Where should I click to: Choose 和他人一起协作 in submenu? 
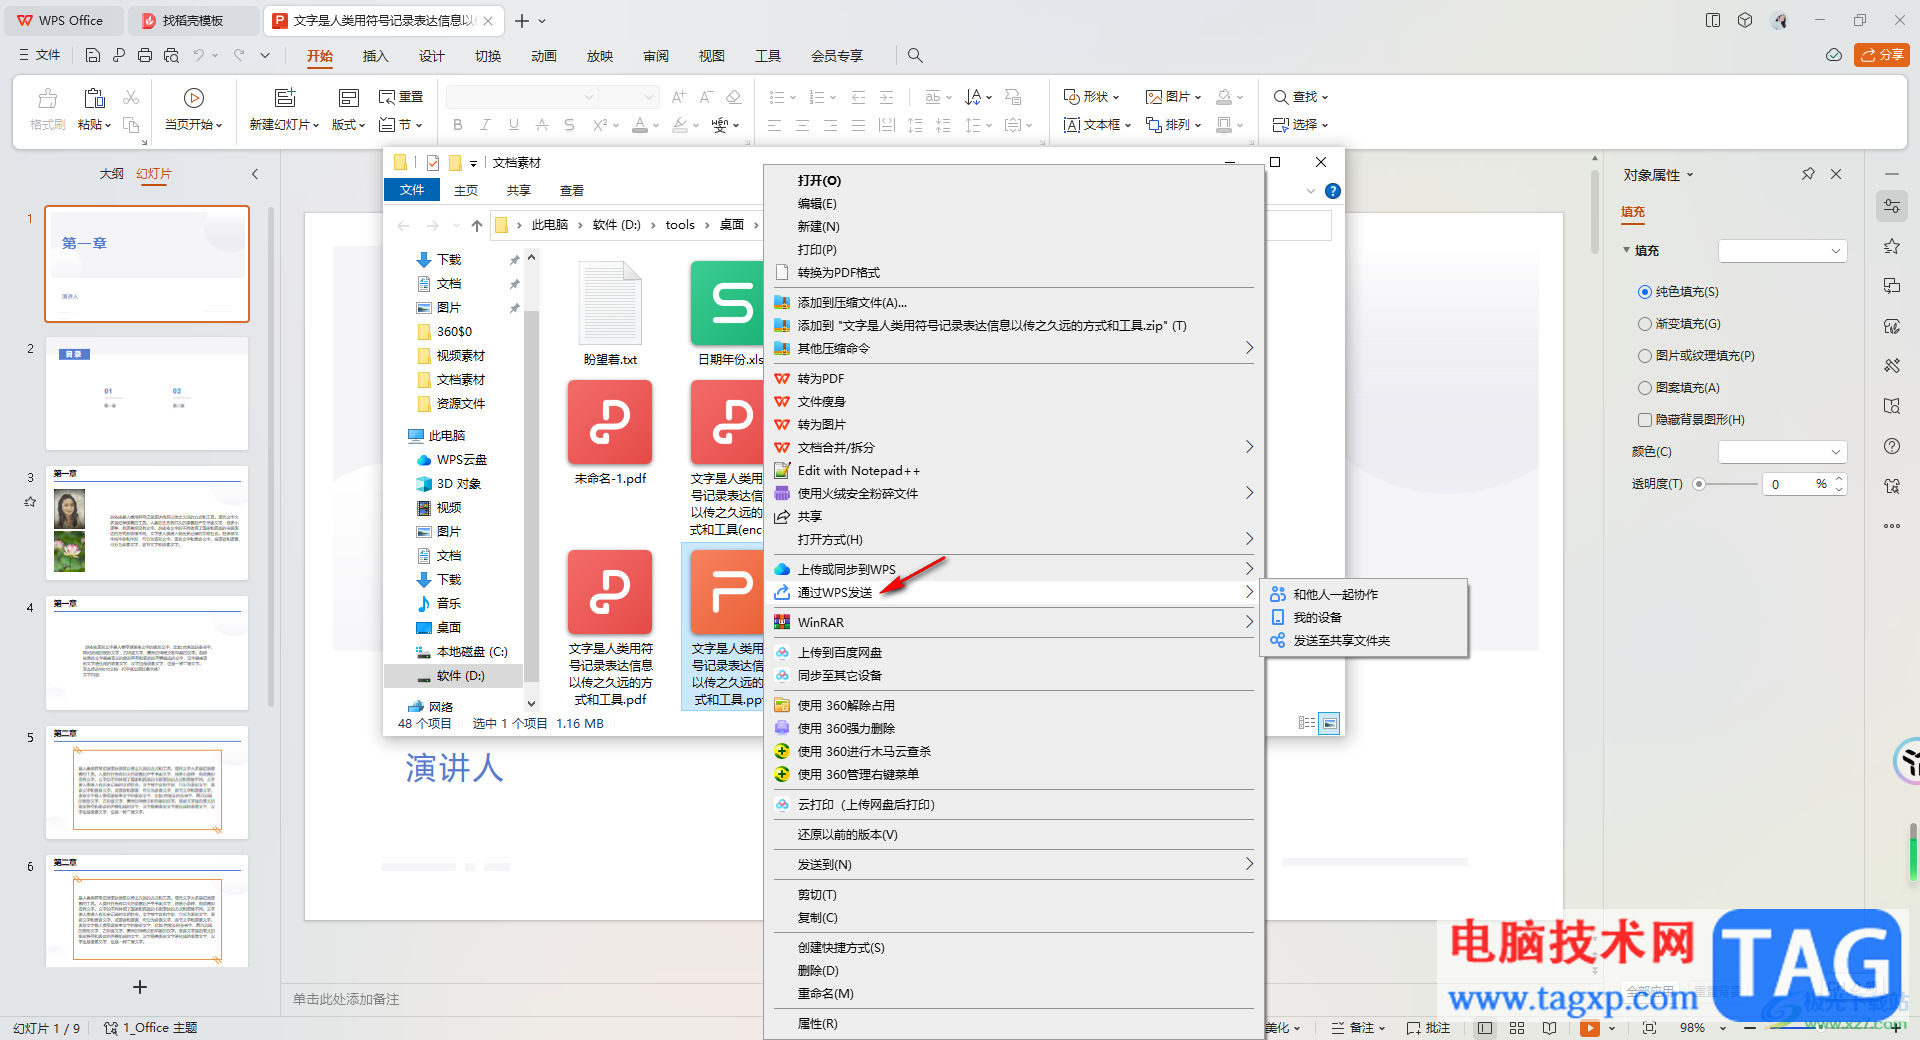(x=1364, y=595)
